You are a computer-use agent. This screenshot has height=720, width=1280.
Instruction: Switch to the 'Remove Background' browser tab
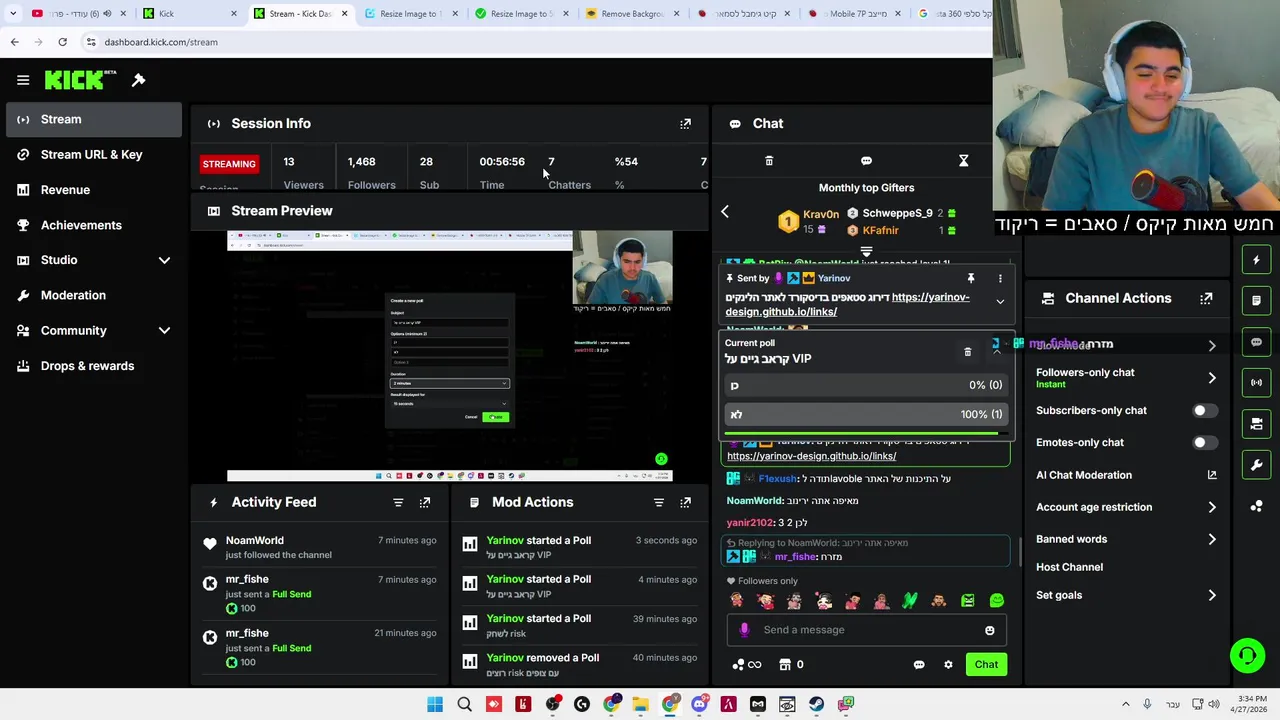[632, 14]
